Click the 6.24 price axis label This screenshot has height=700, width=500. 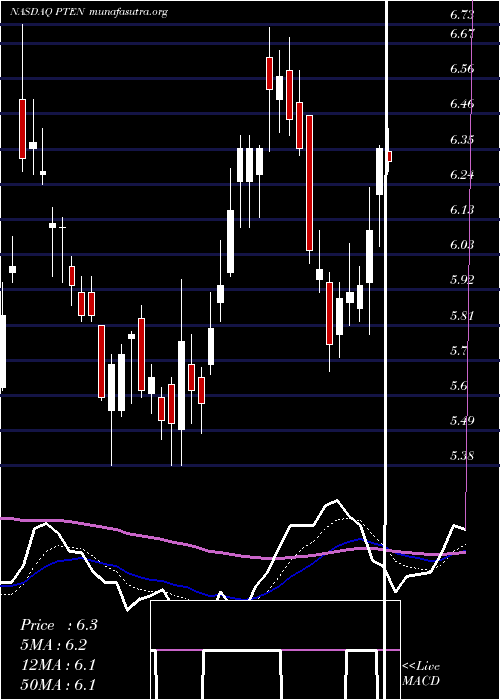tap(462, 175)
